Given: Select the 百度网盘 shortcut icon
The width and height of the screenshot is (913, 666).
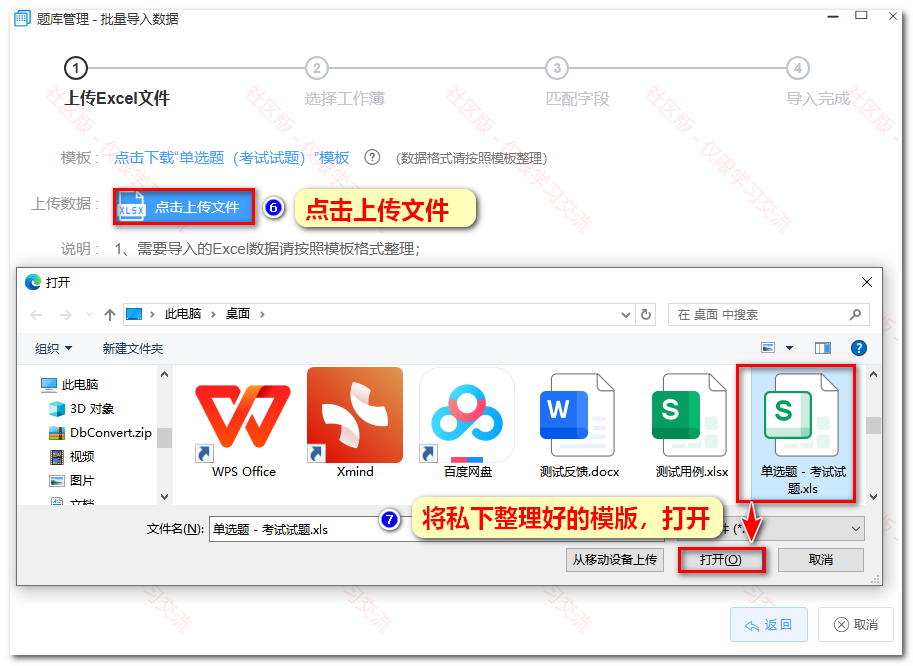Looking at the screenshot, I should click(x=467, y=423).
